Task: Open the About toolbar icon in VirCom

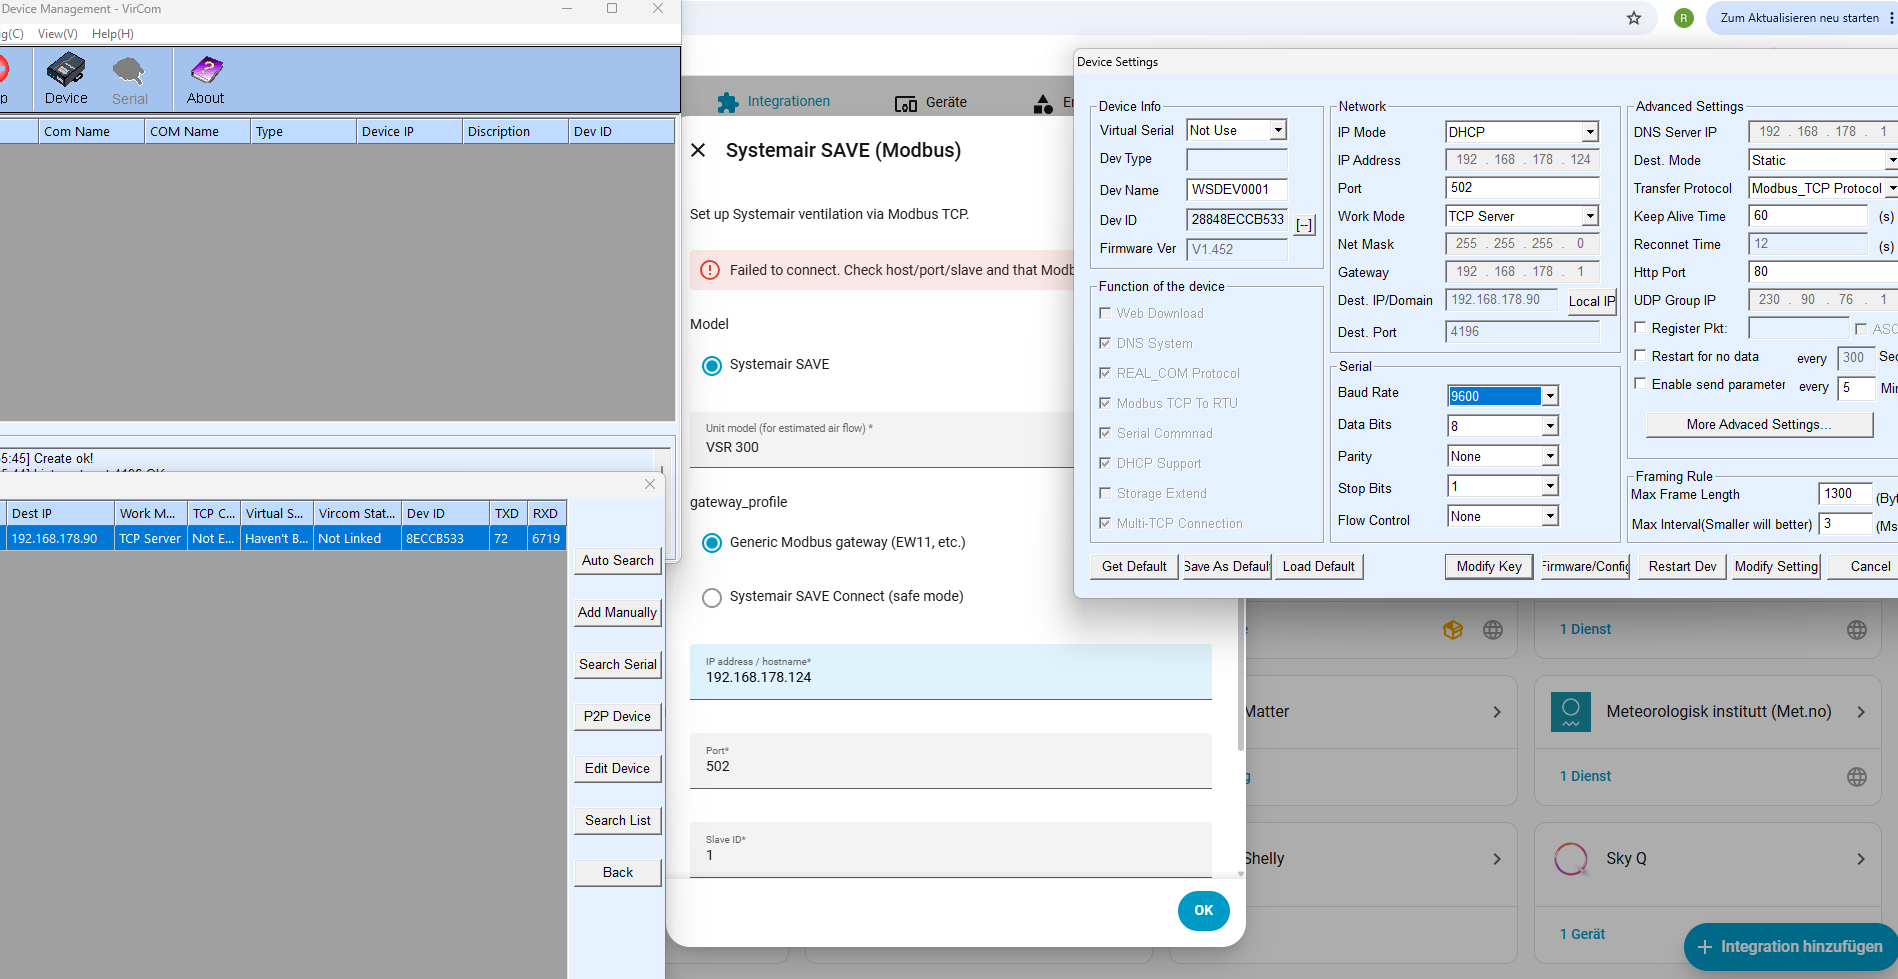Action: 205,80
